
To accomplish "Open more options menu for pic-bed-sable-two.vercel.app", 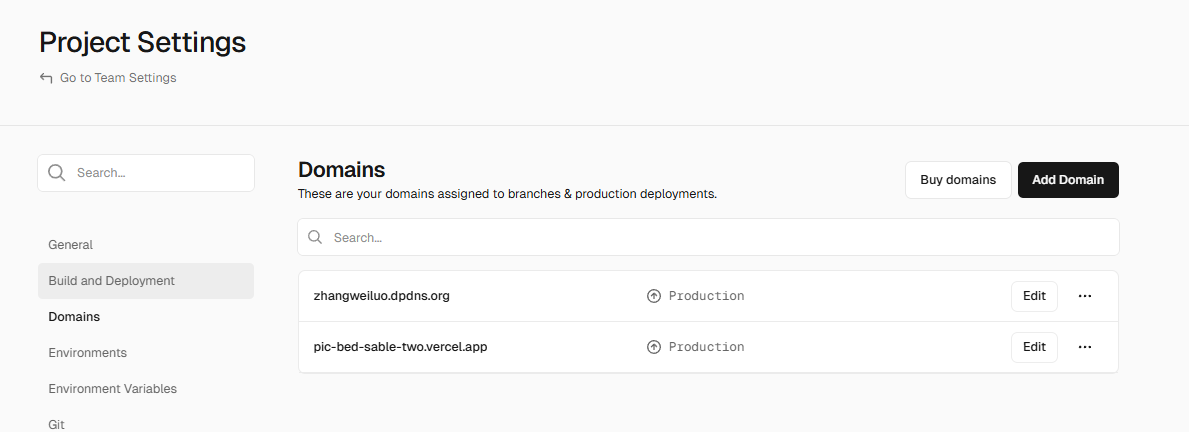I will point(1085,347).
